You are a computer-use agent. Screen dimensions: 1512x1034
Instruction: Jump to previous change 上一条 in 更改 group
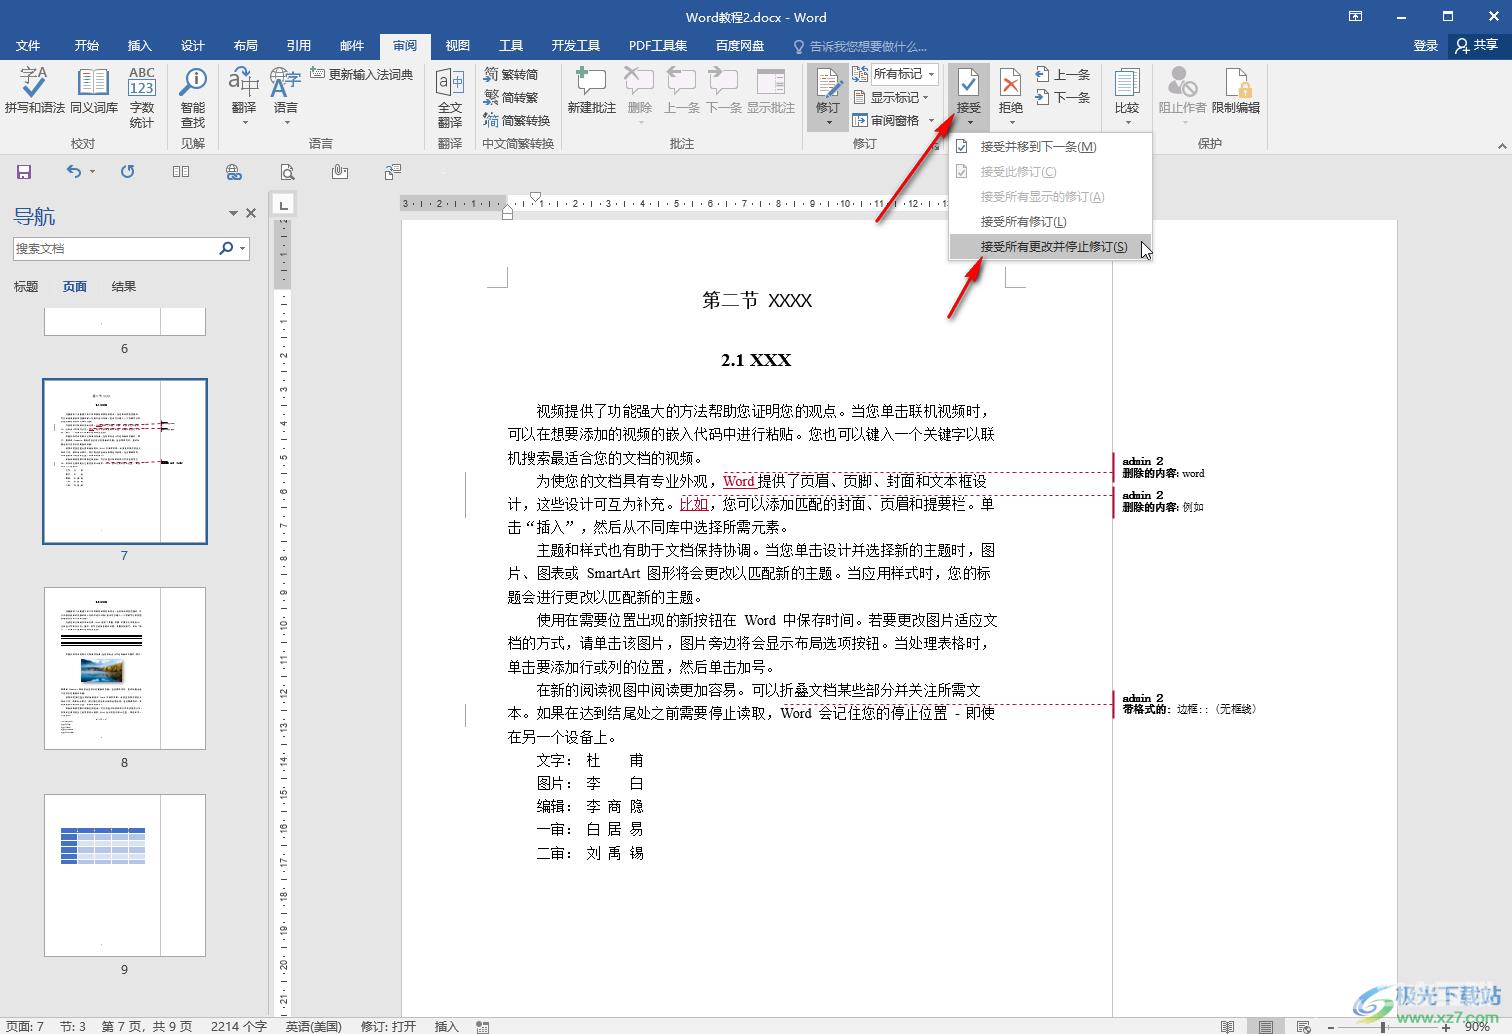click(x=1062, y=75)
